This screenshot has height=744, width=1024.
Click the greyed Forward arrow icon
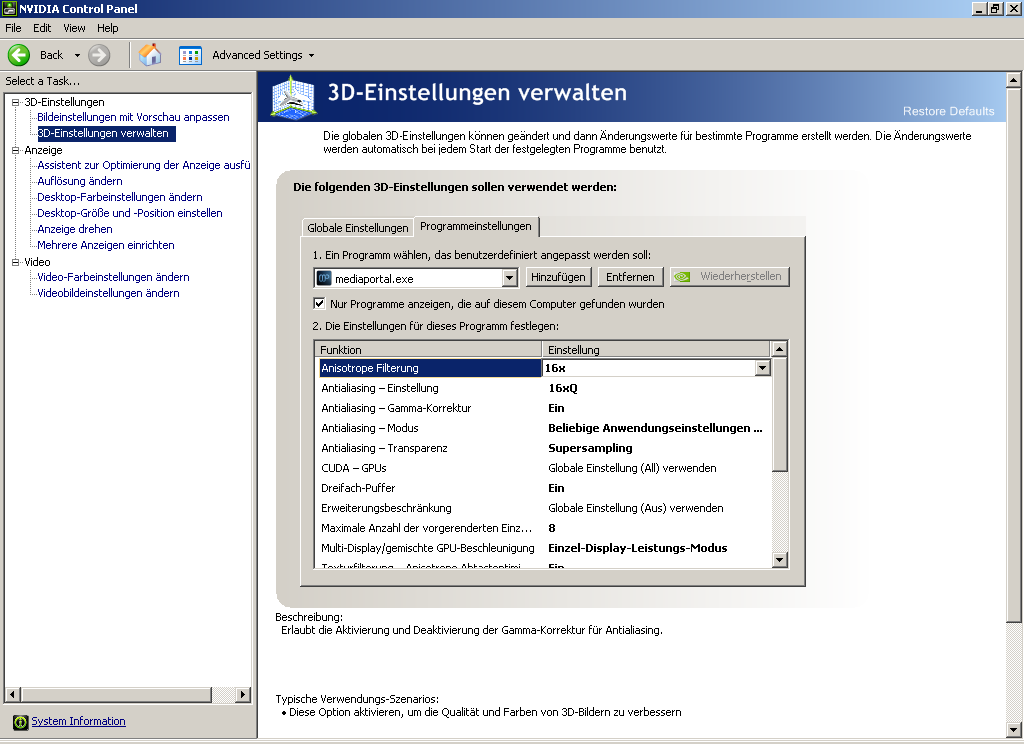click(x=99, y=55)
